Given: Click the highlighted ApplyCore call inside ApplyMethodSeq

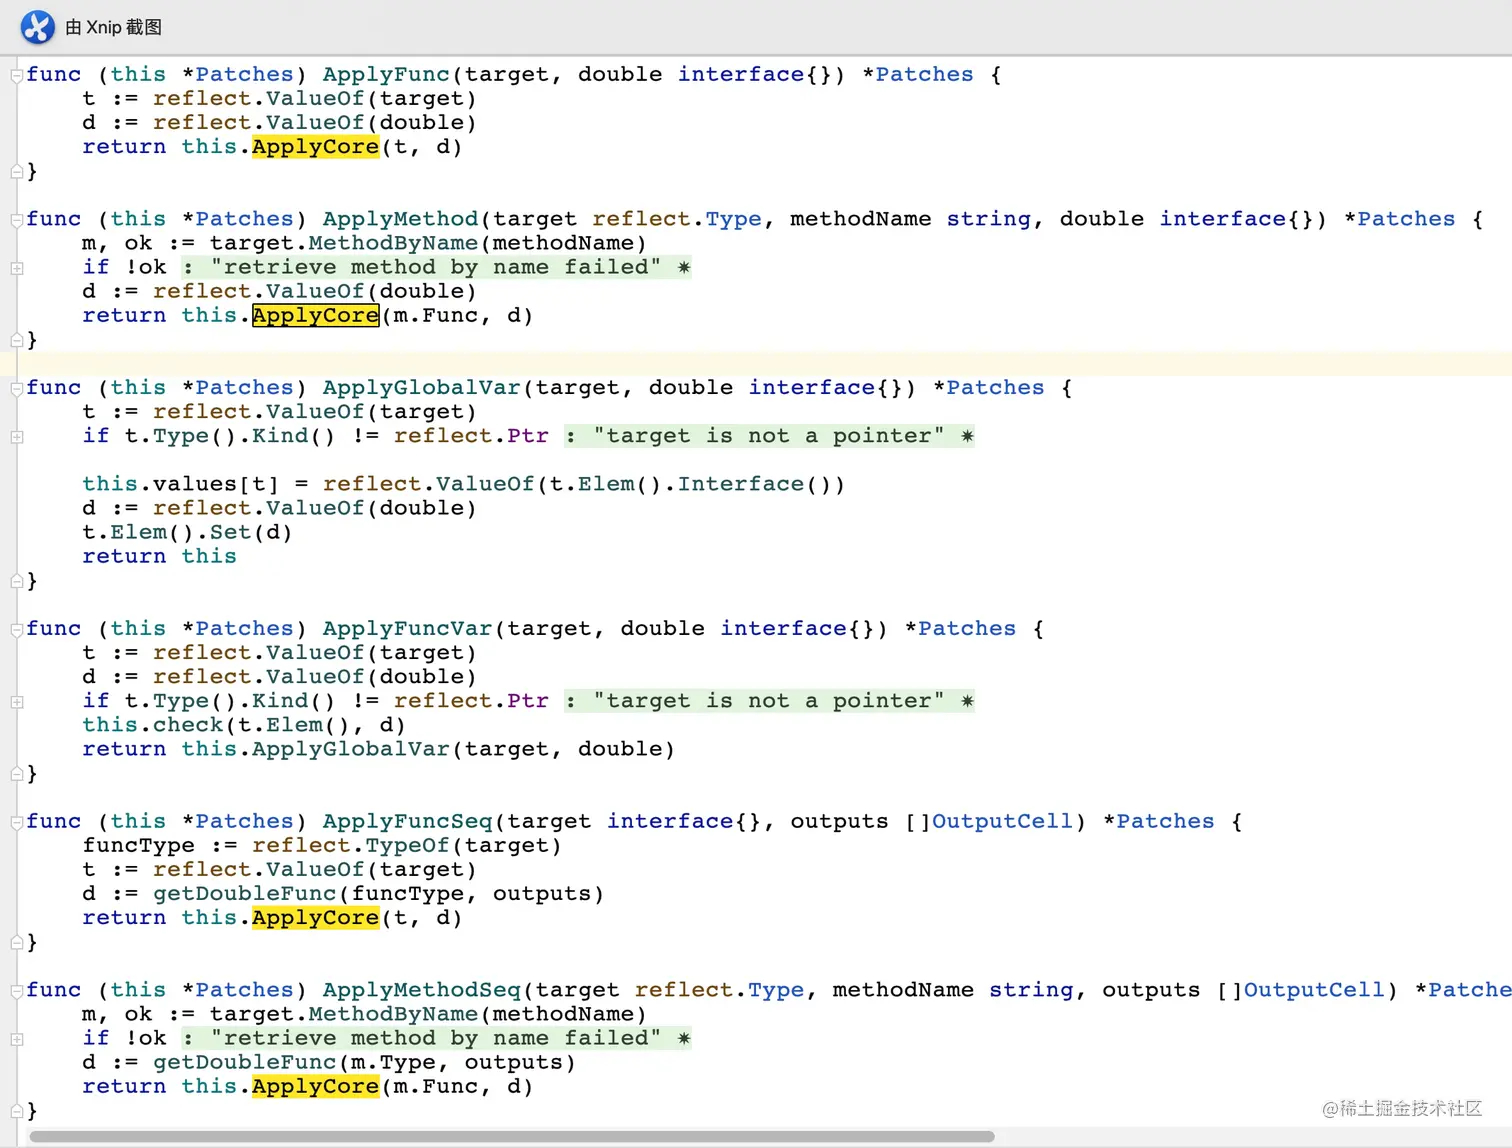Looking at the screenshot, I should tap(315, 1087).
